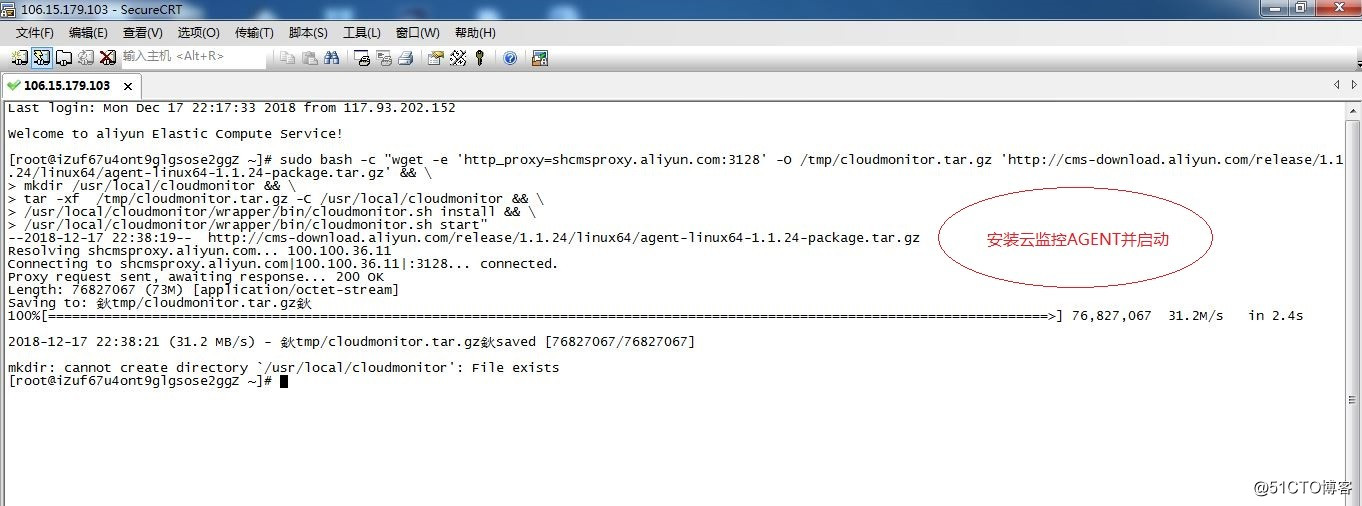Screen dimensions: 1362x506
Task: Open the 帮助(H) menu
Action: pyautogui.click(x=475, y=33)
